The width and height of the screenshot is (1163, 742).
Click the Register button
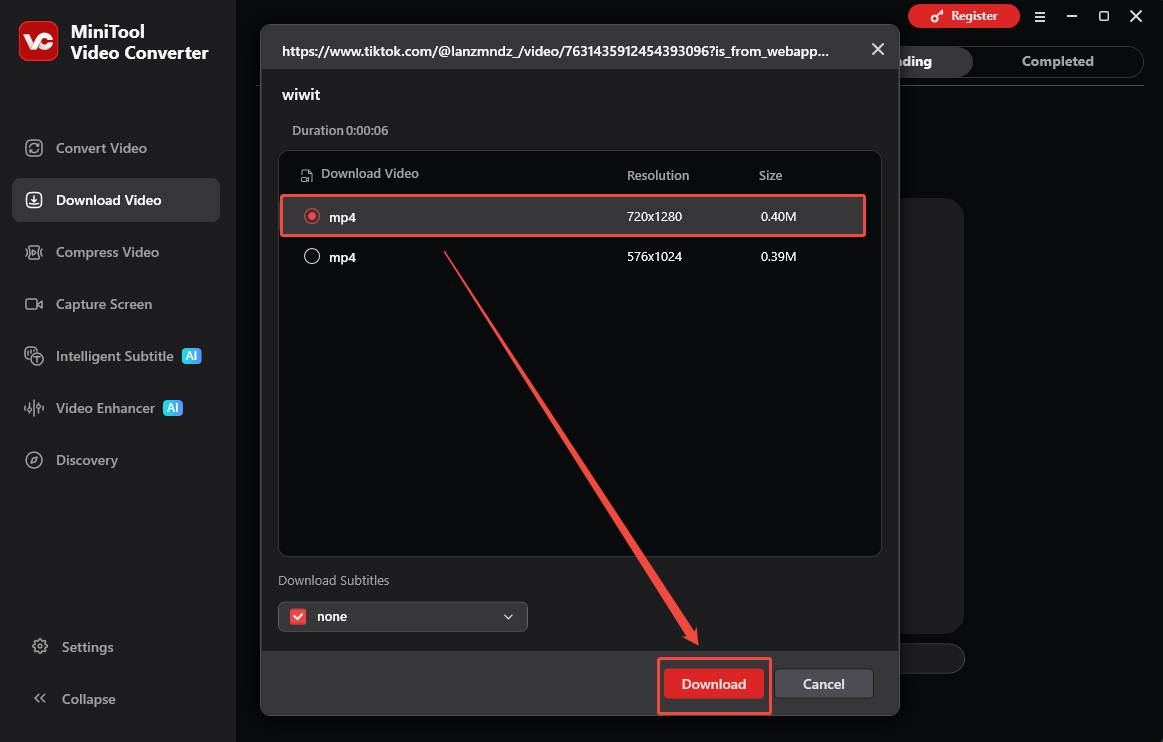pos(963,16)
